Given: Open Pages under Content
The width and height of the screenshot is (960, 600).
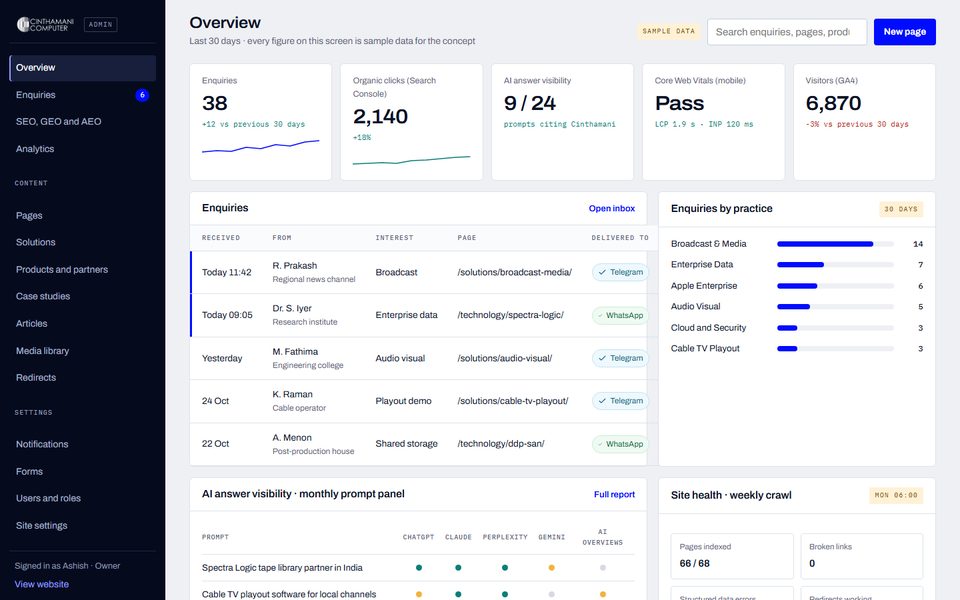Looking at the screenshot, I should (x=83, y=216).
